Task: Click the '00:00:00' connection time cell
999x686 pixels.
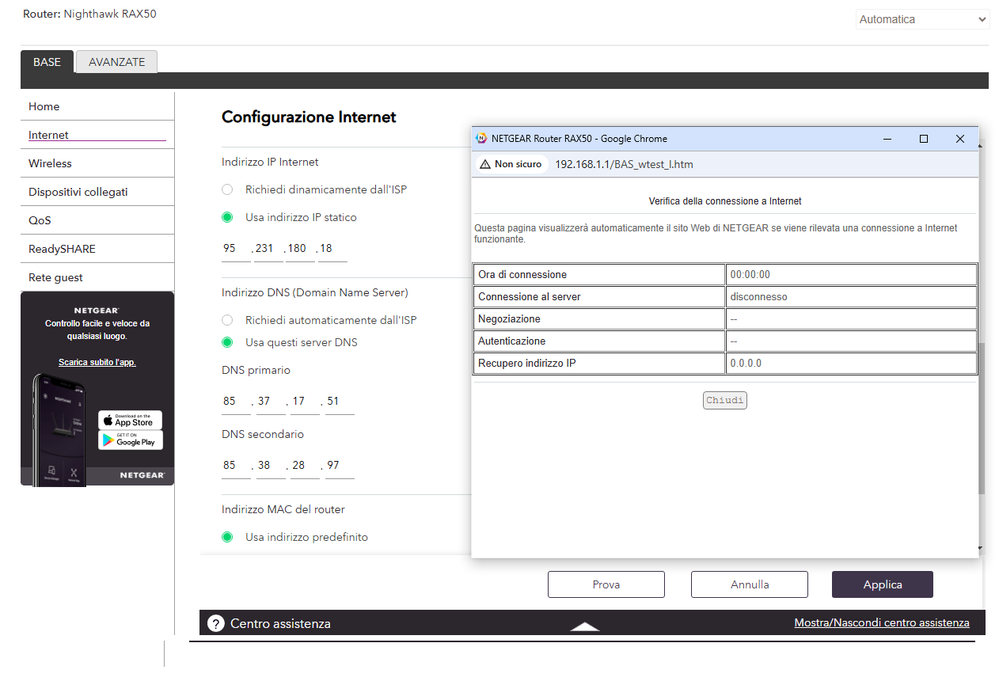Action: pyautogui.click(x=851, y=275)
